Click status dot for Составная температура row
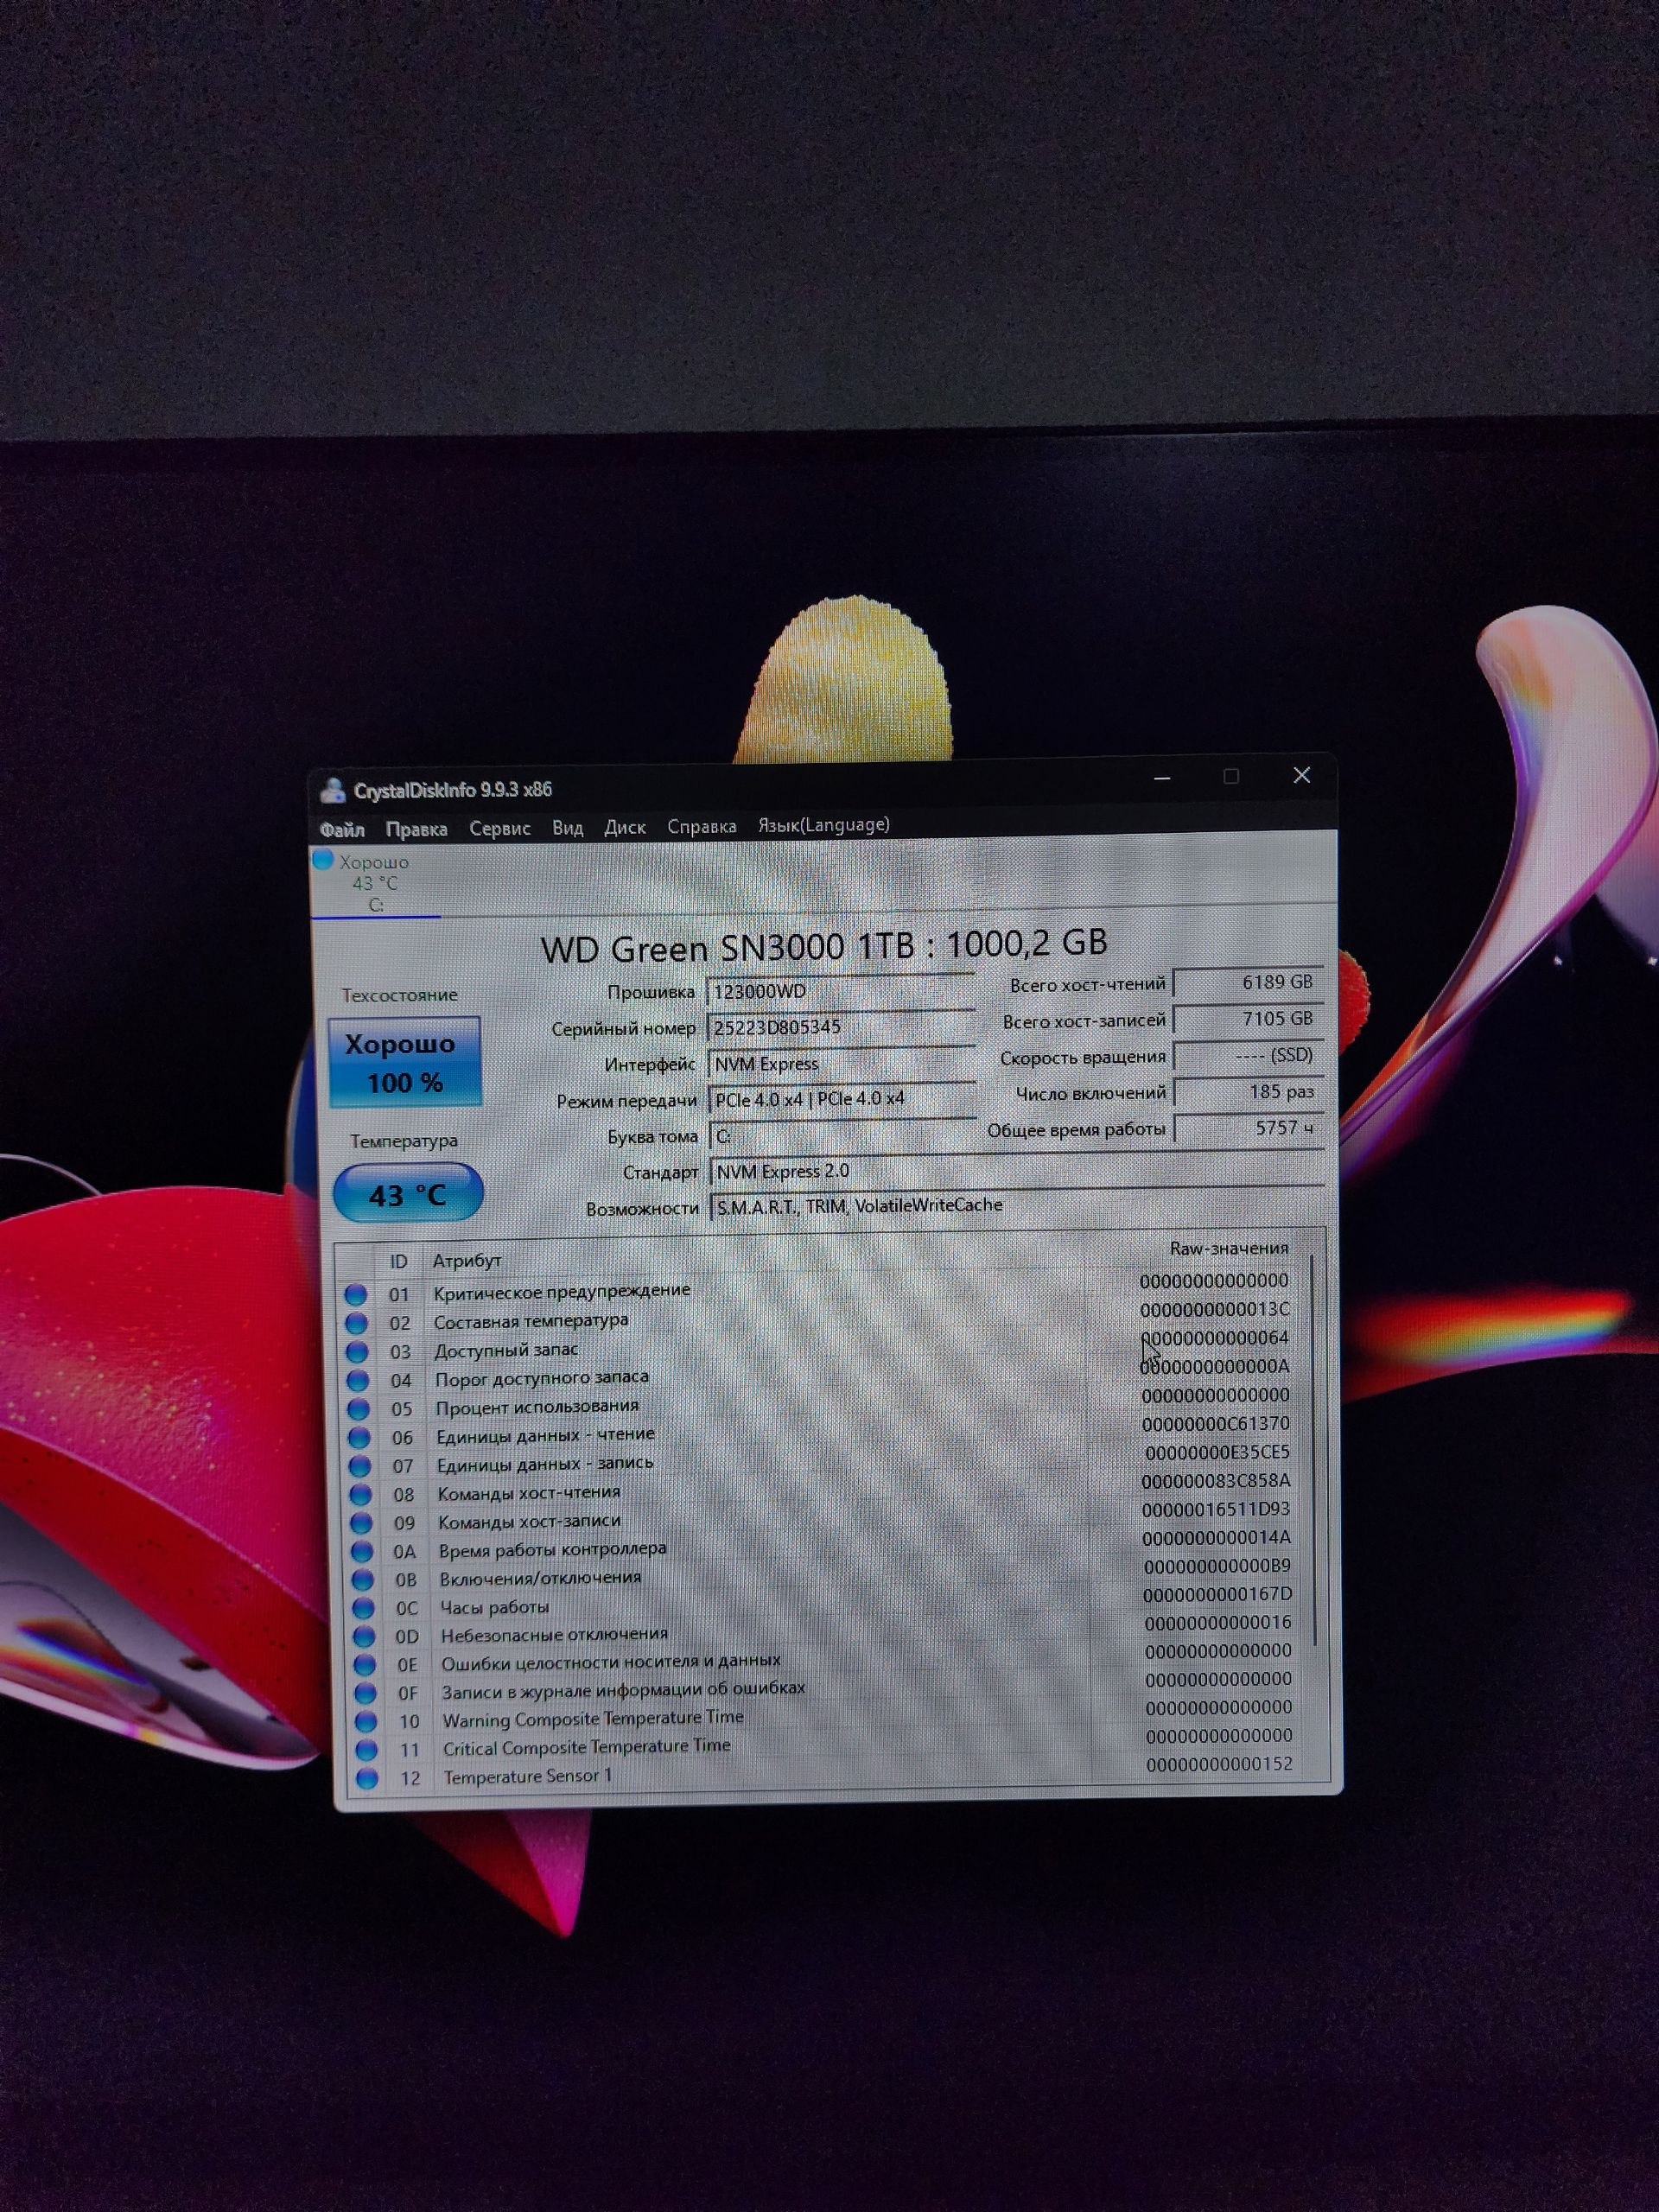Image resolution: width=1659 pixels, height=2212 pixels. point(356,1323)
